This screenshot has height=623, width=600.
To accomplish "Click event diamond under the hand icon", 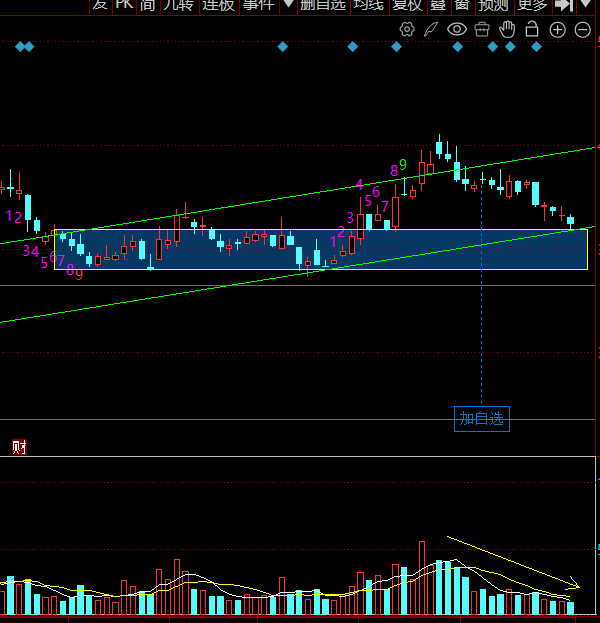I will tap(510, 47).
